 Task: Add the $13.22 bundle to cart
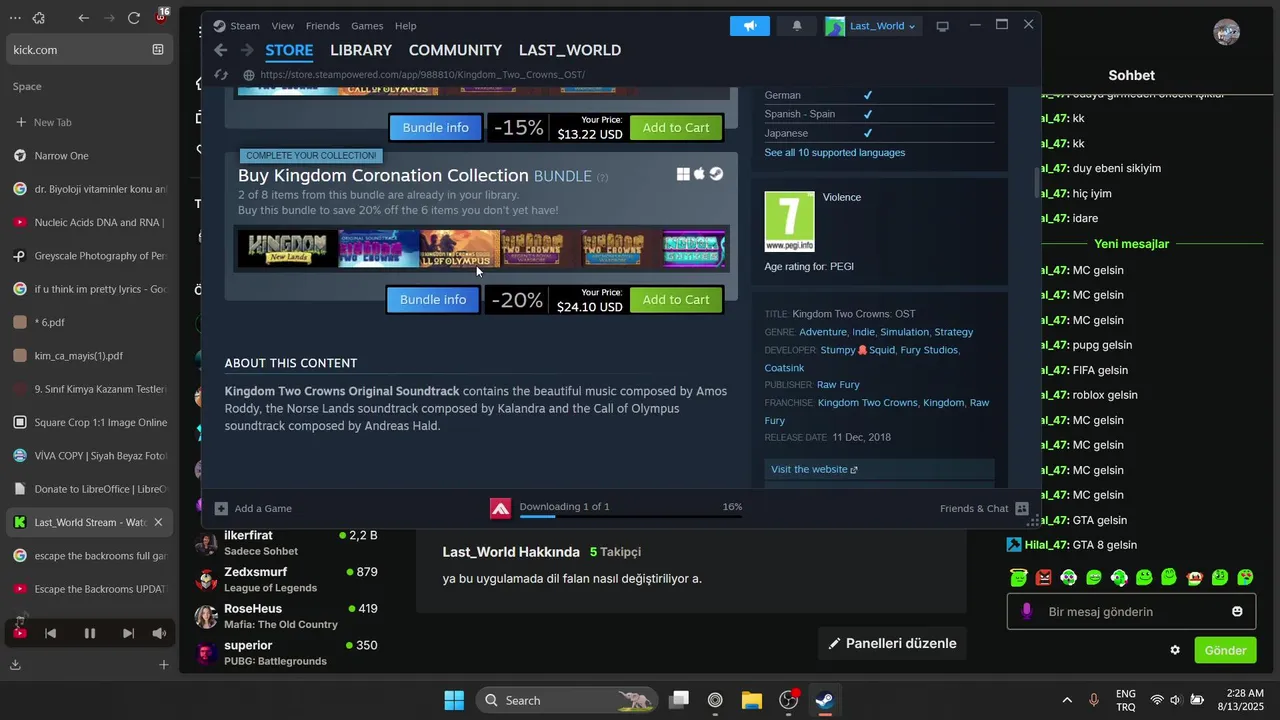[x=676, y=127]
